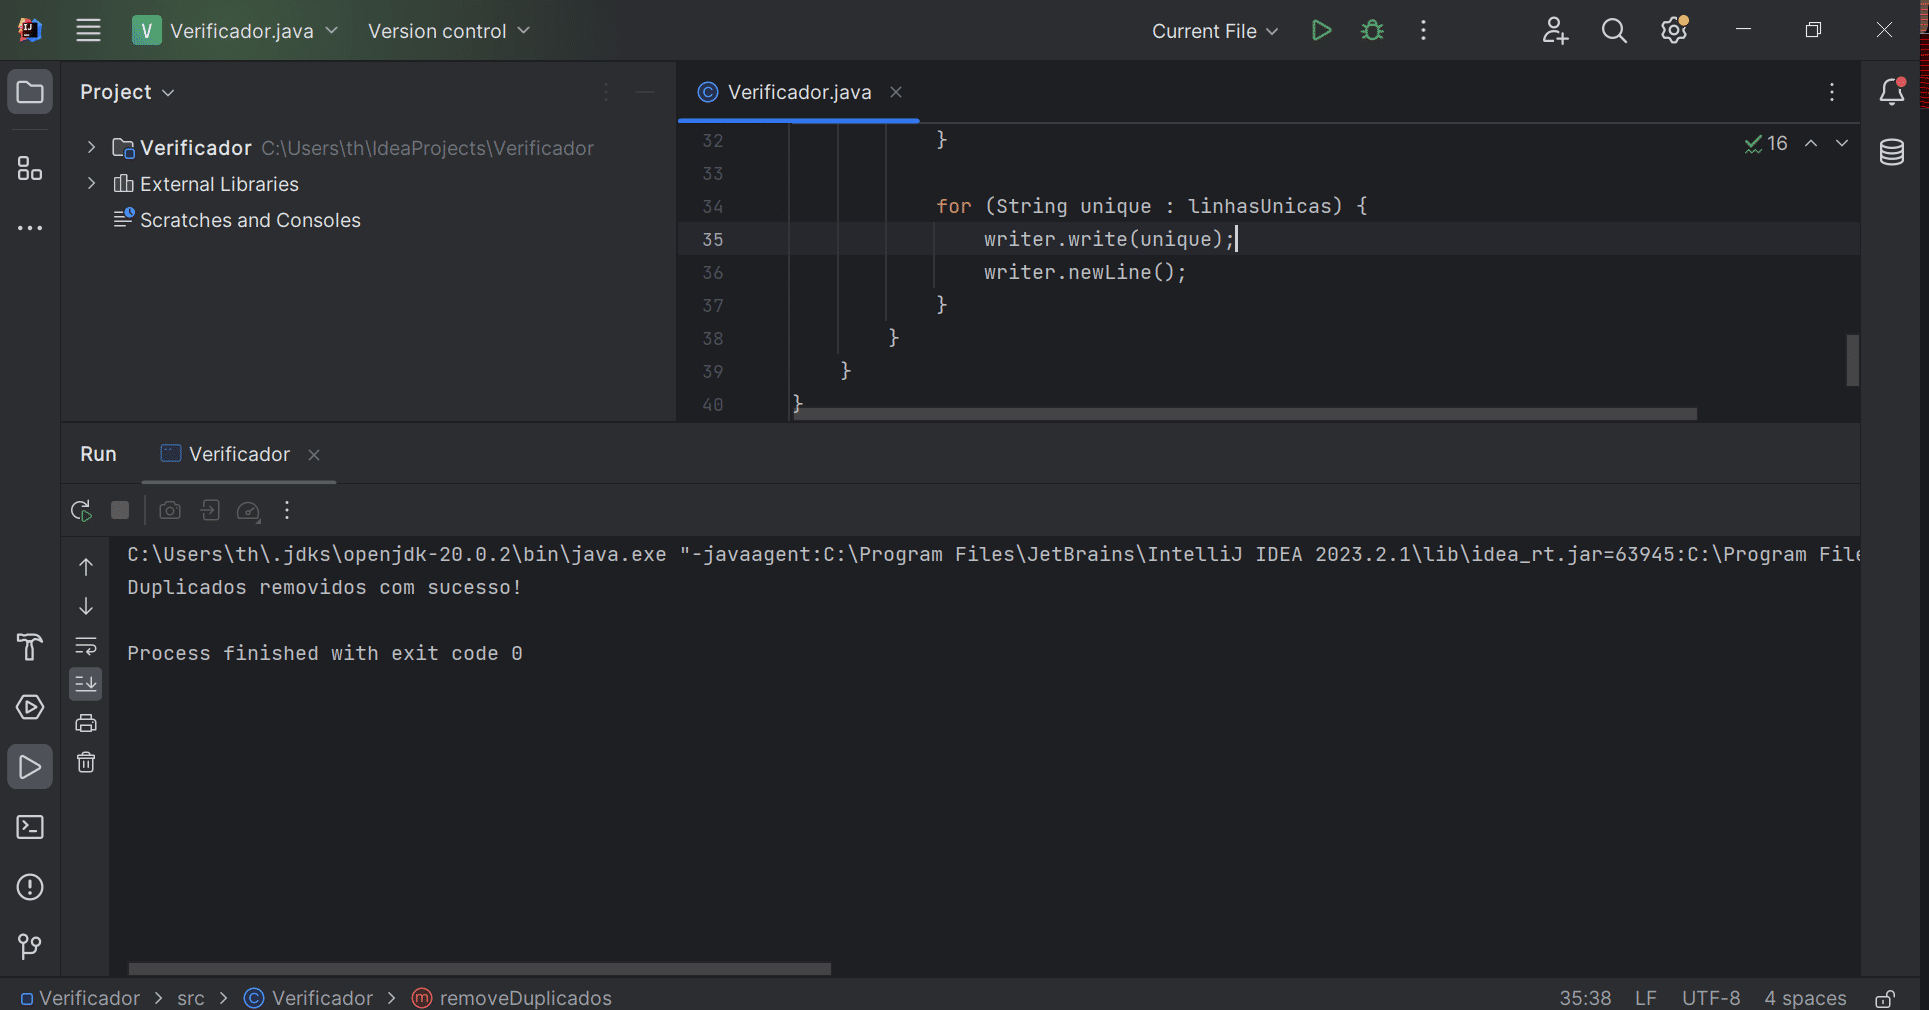Open the Database tool window
Image resolution: width=1929 pixels, height=1010 pixels.
pyautogui.click(x=1891, y=153)
